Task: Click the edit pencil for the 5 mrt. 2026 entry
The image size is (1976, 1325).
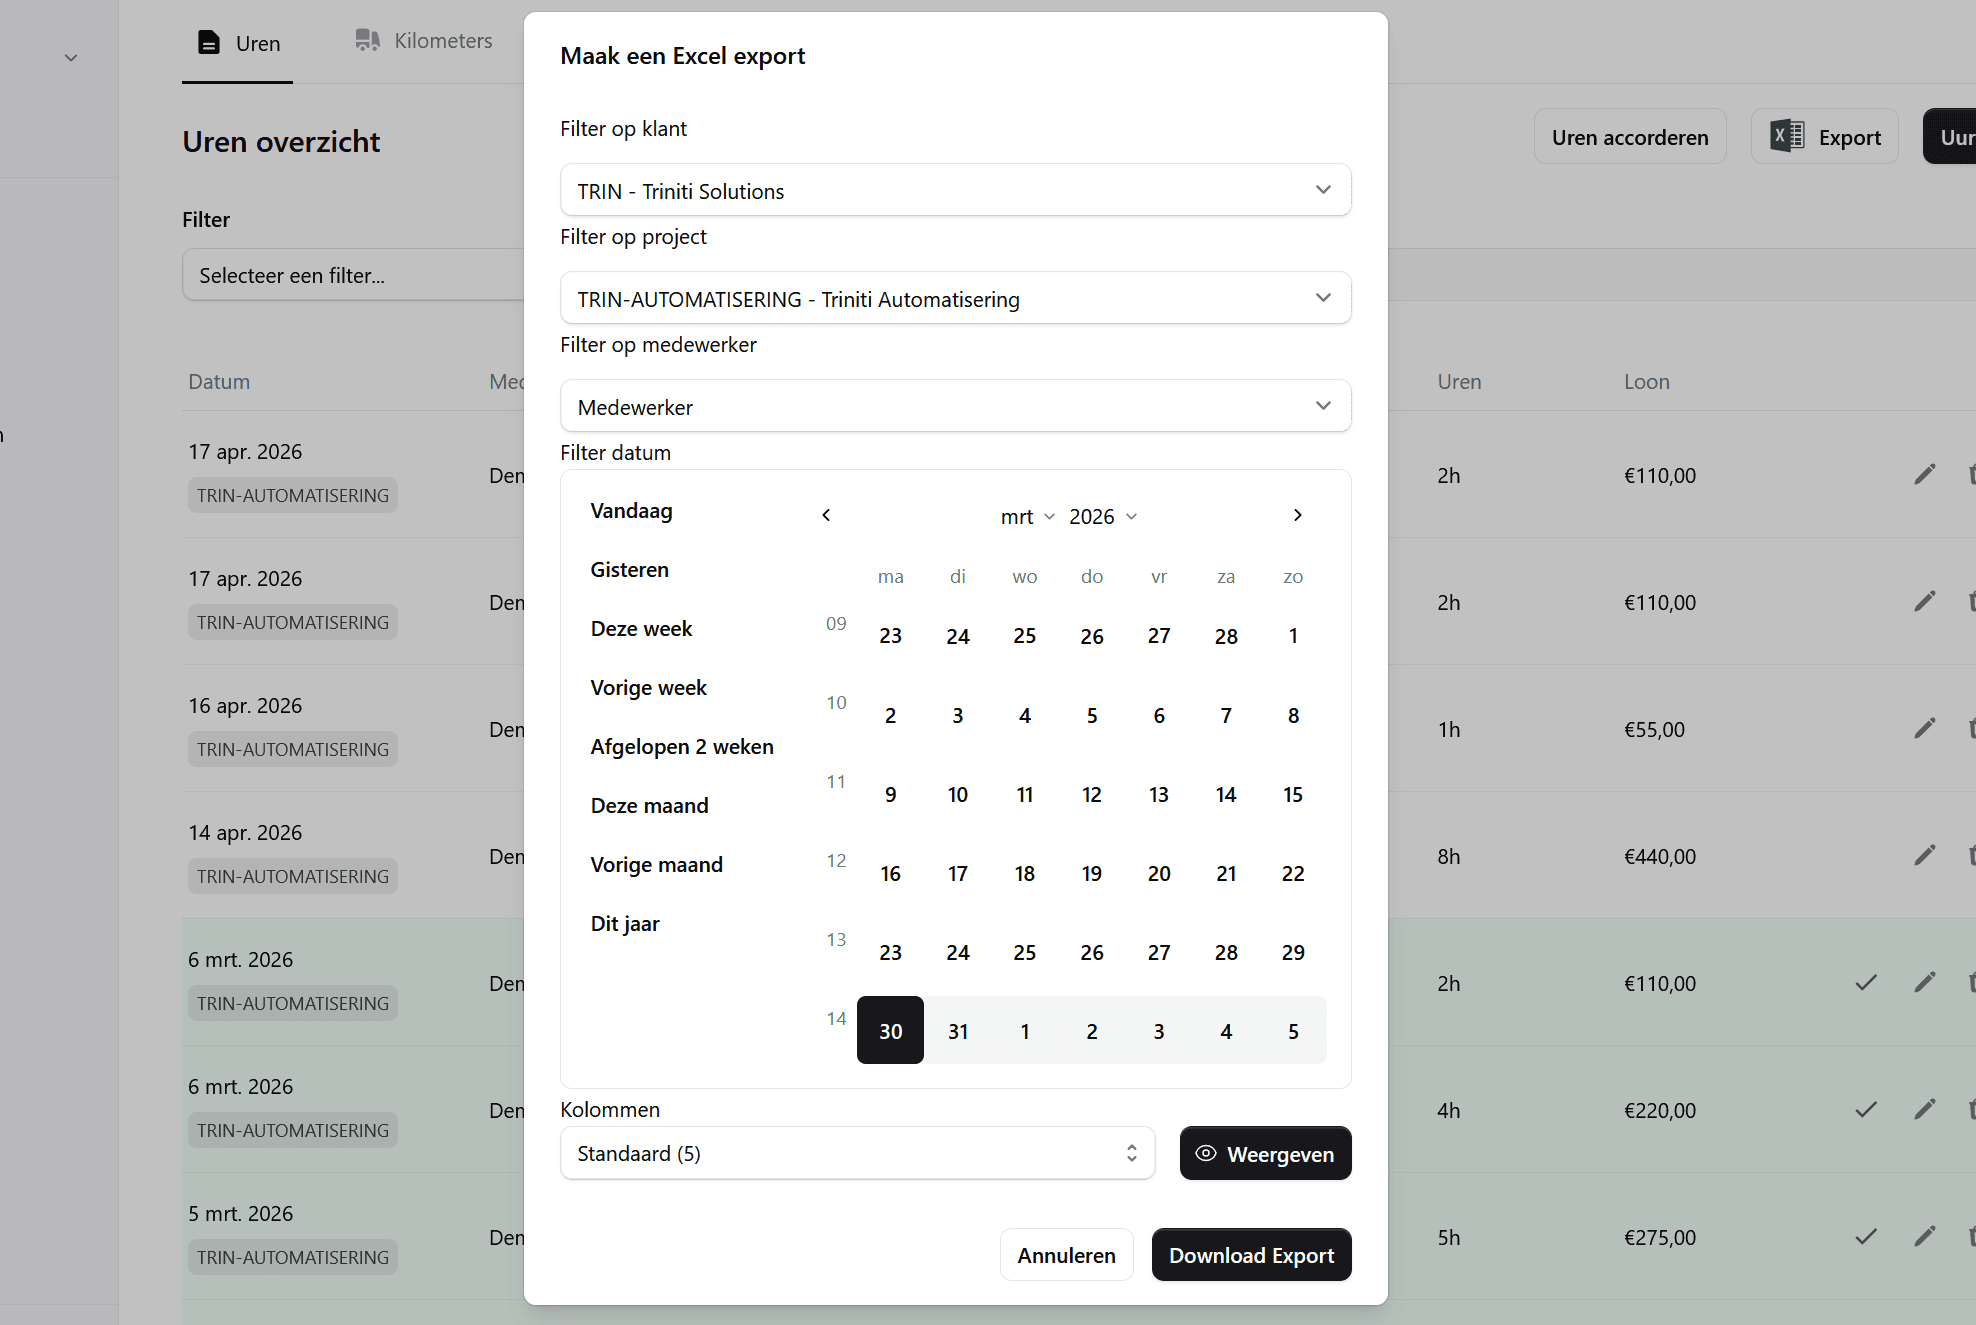Action: (x=1925, y=1235)
